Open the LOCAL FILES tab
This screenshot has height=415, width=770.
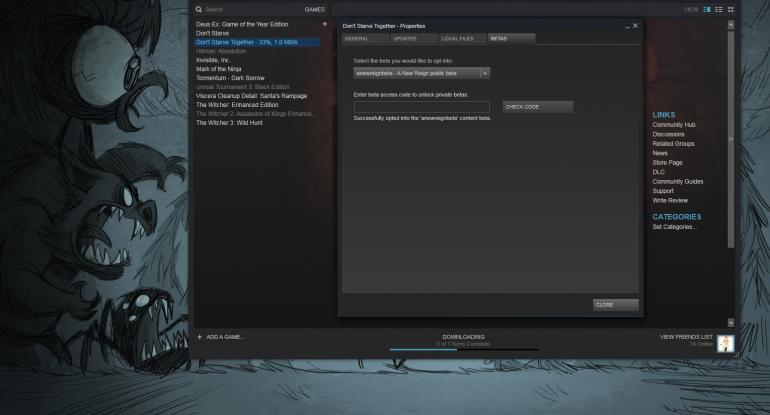tap(462, 38)
